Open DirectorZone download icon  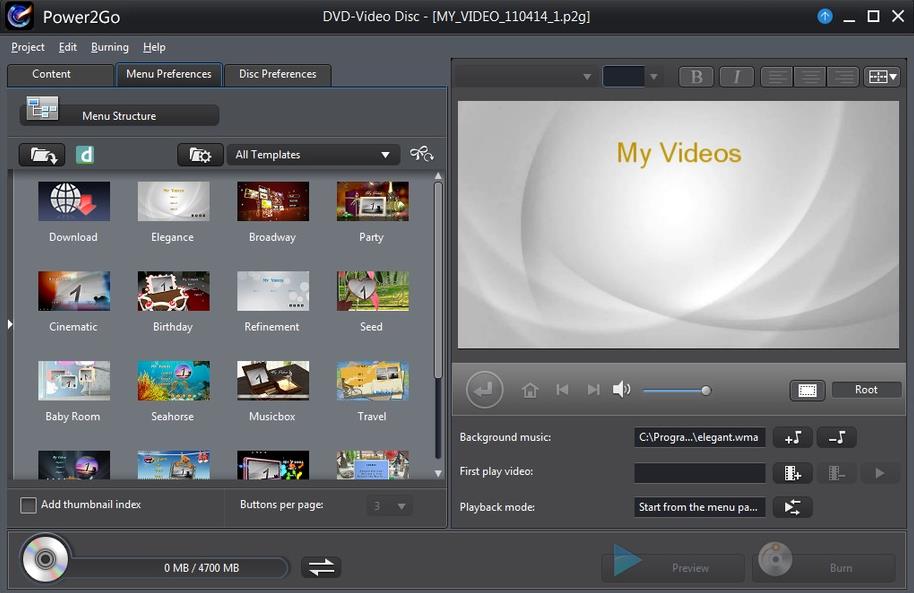(x=85, y=155)
